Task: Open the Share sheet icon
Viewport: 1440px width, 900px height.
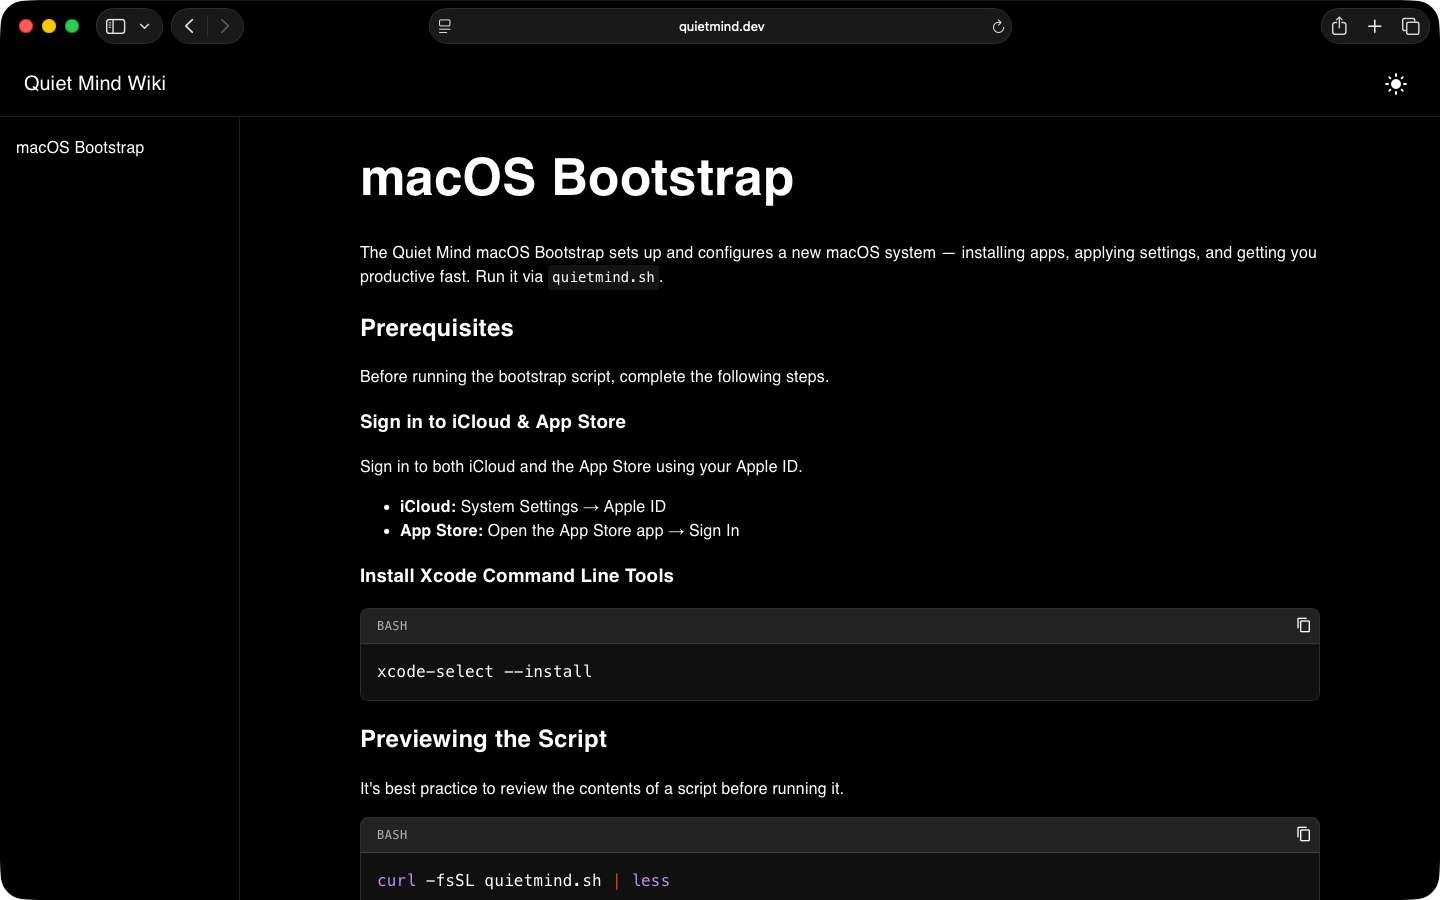Action: (1339, 26)
